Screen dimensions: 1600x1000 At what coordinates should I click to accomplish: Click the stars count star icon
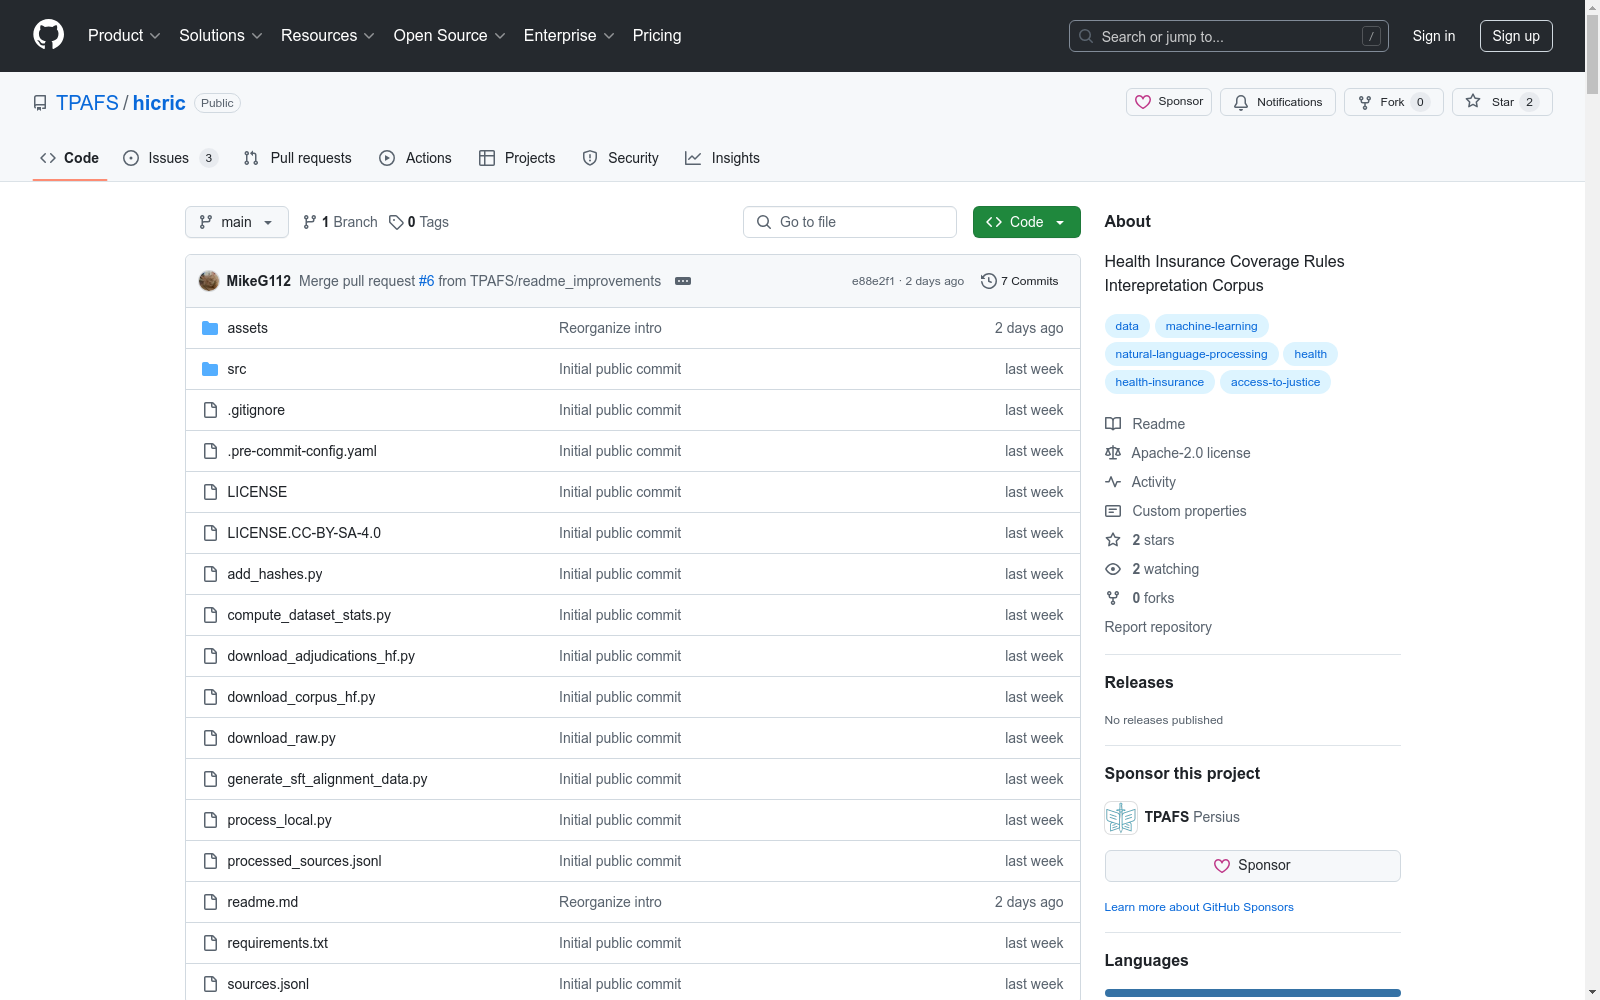(1113, 540)
